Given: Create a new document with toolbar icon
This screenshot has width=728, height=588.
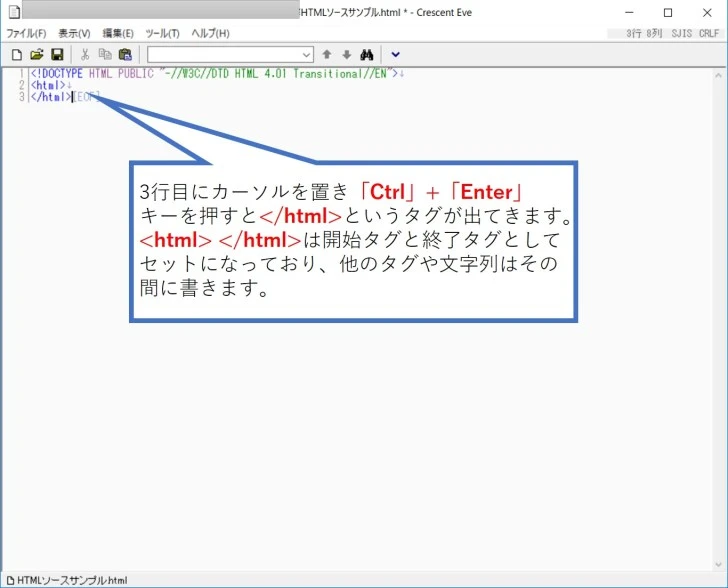Looking at the screenshot, I should click(x=17, y=55).
